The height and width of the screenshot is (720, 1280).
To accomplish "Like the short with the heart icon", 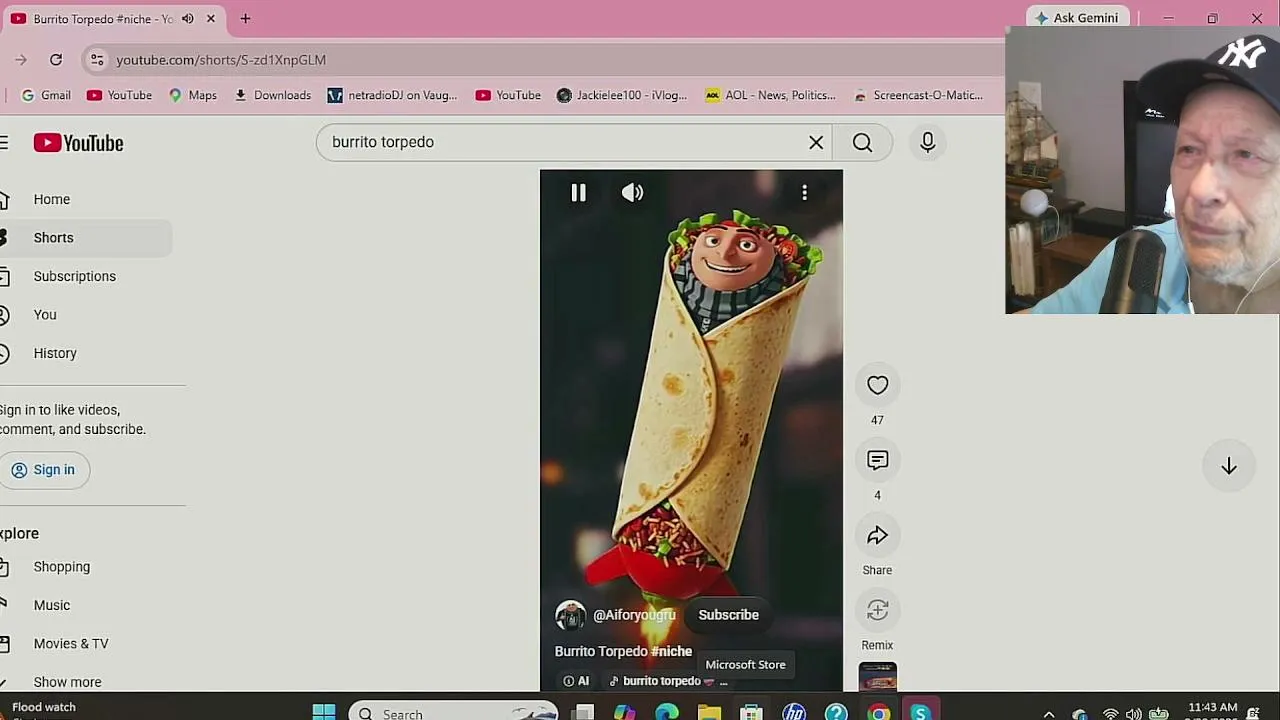I will click(x=877, y=386).
